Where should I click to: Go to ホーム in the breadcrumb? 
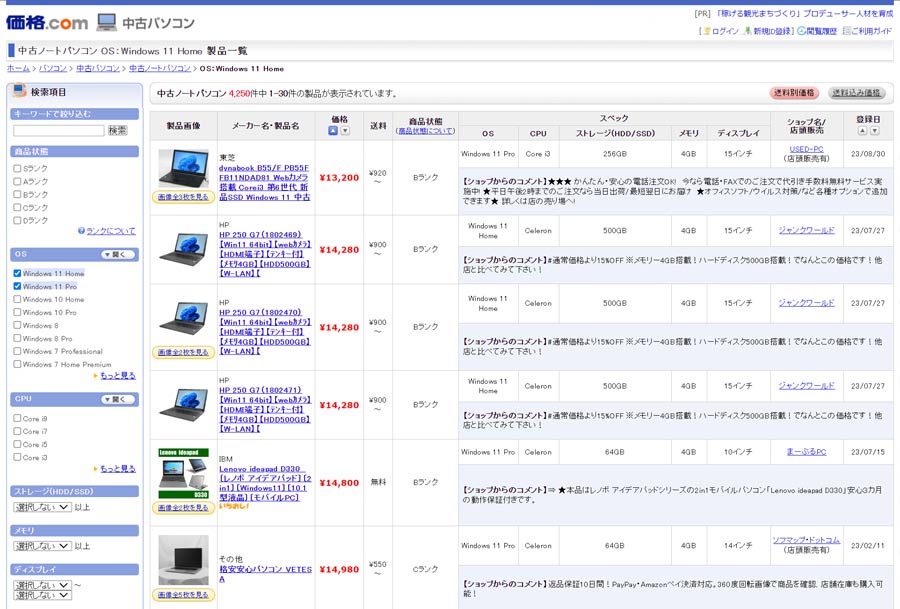pyautogui.click(x=18, y=68)
